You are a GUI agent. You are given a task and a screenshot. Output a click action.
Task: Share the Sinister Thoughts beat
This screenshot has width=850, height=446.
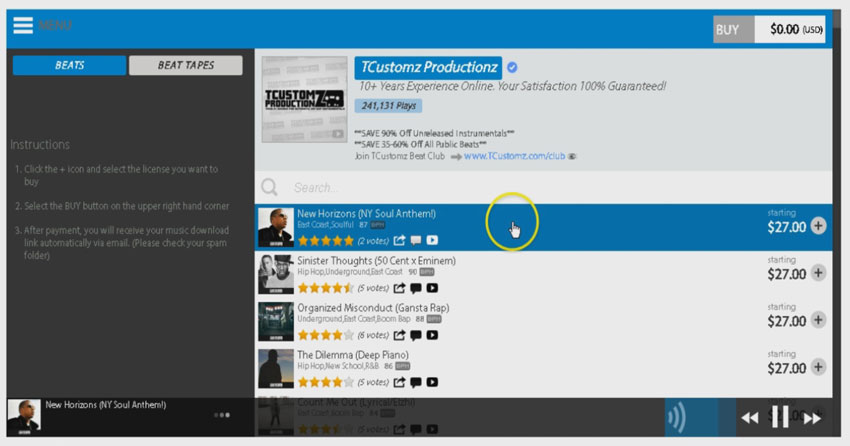400,288
